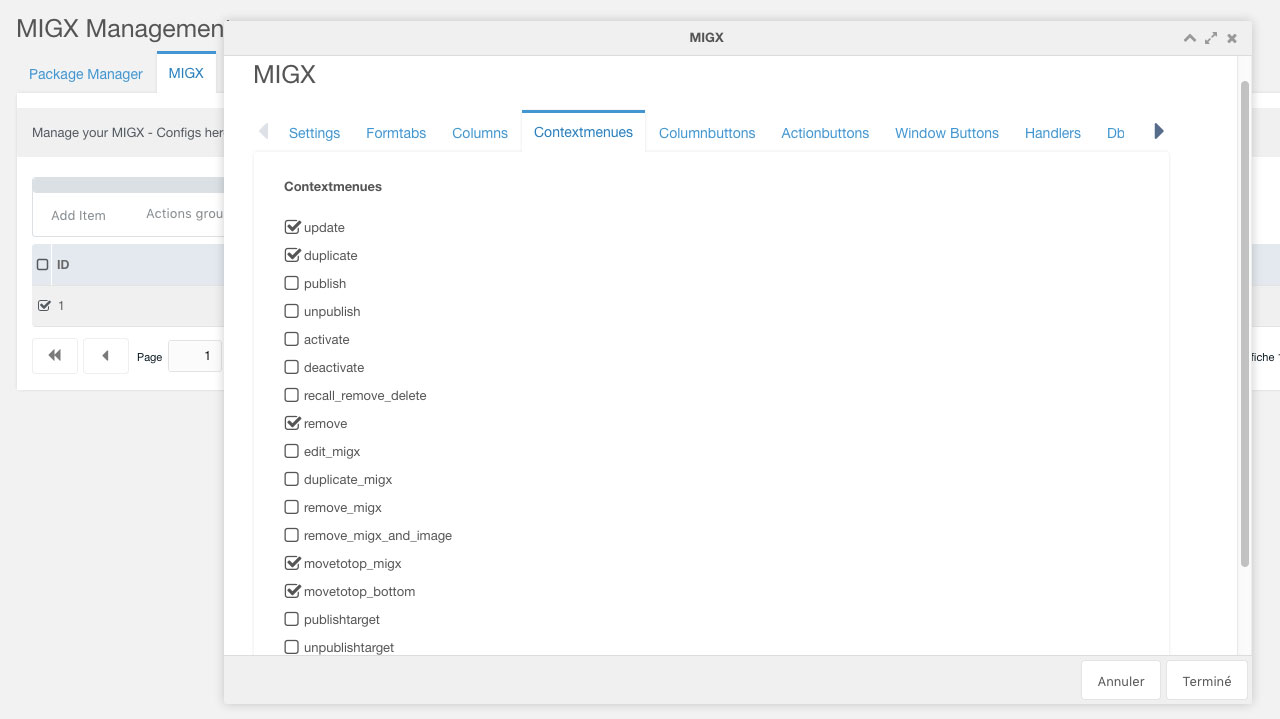Click Add Item in the background grid
The image size is (1280, 719).
click(78, 215)
